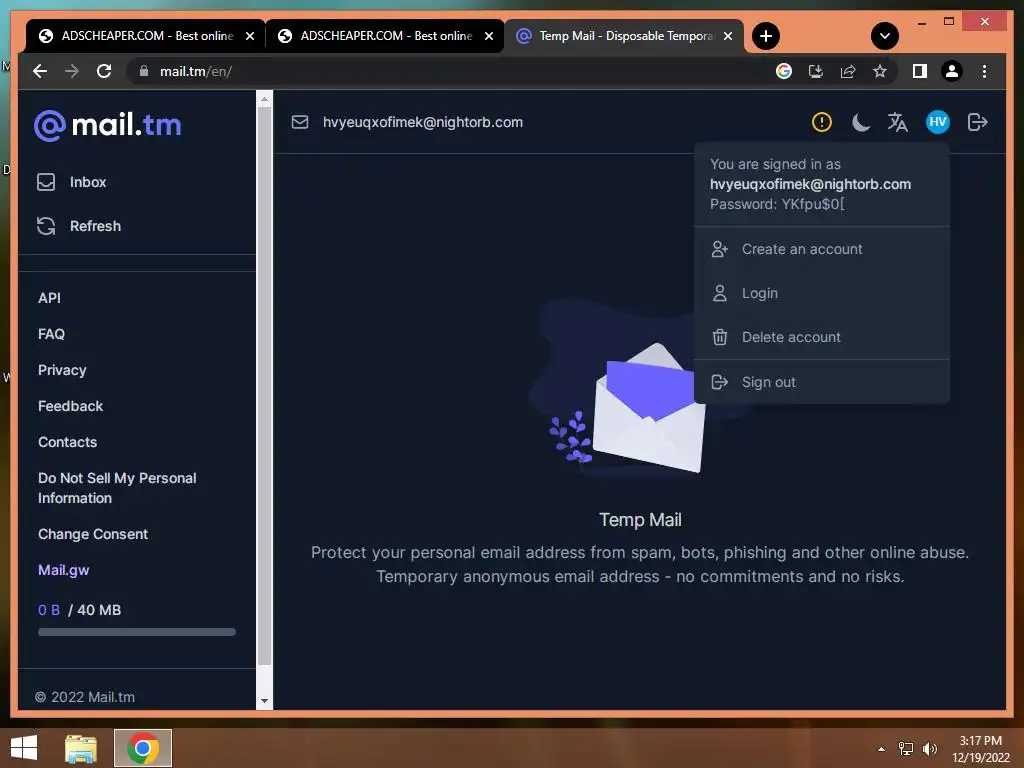Open Do Not Sell My Personal Information
Viewport: 1024px width, 768px height.
click(117, 488)
